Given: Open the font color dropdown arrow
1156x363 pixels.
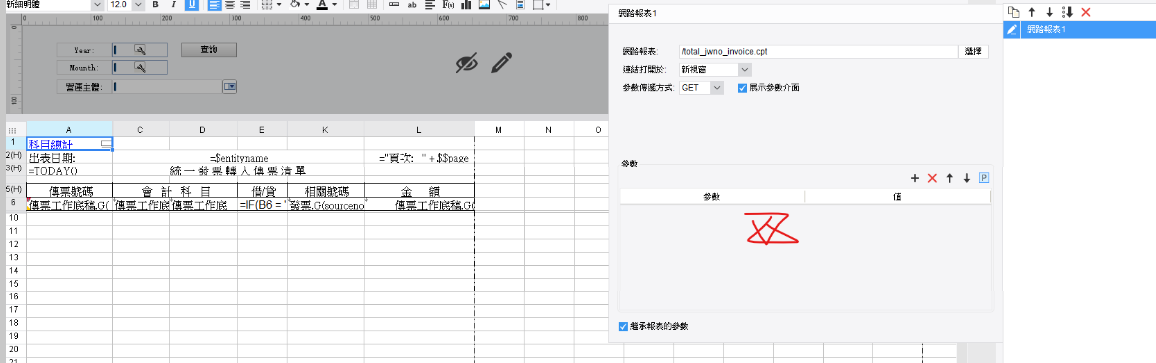Looking at the screenshot, I should (335, 4).
